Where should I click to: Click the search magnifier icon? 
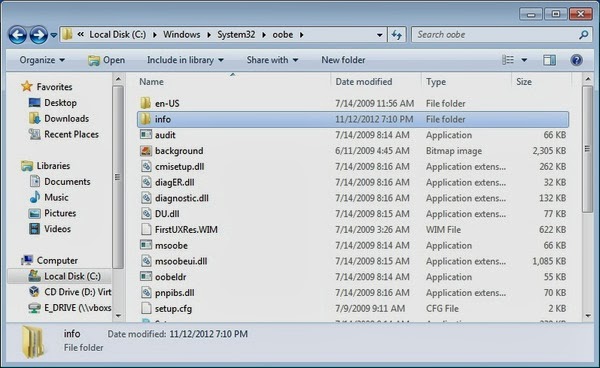(584, 35)
